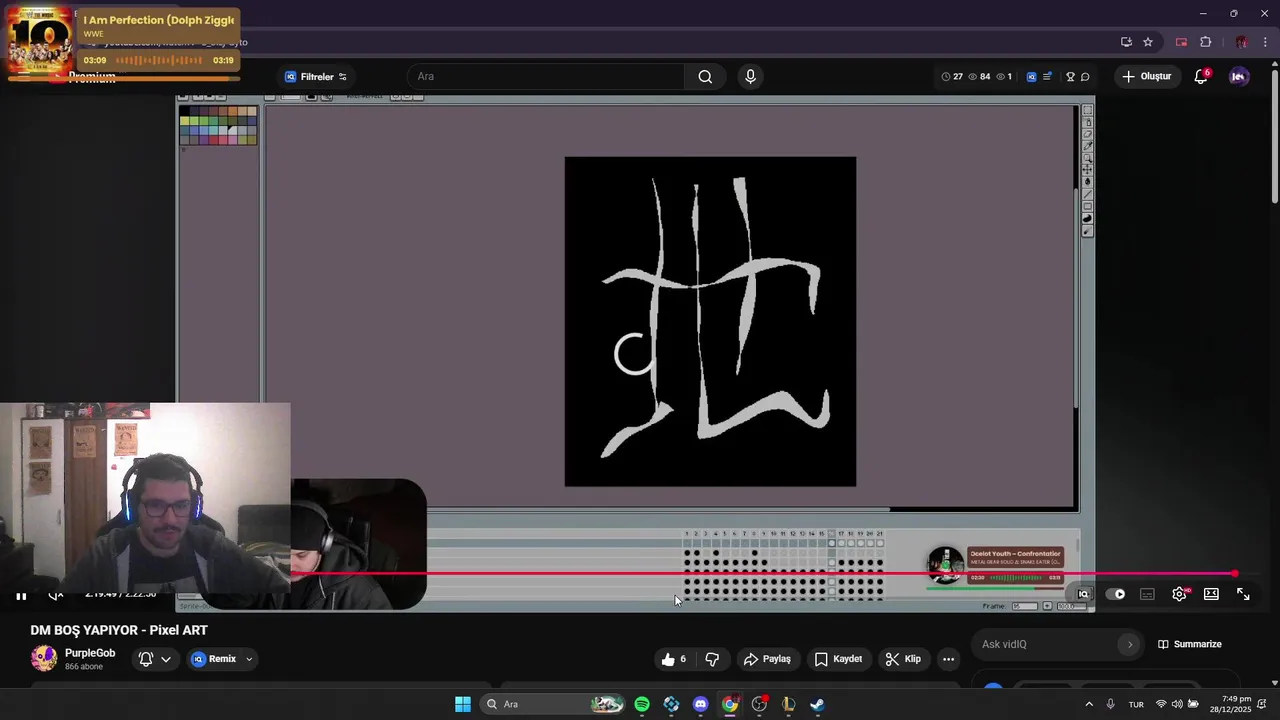This screenshot has width=1280, height=720.
Task: Create a clip with the Klip button
Action: (903, 659)
